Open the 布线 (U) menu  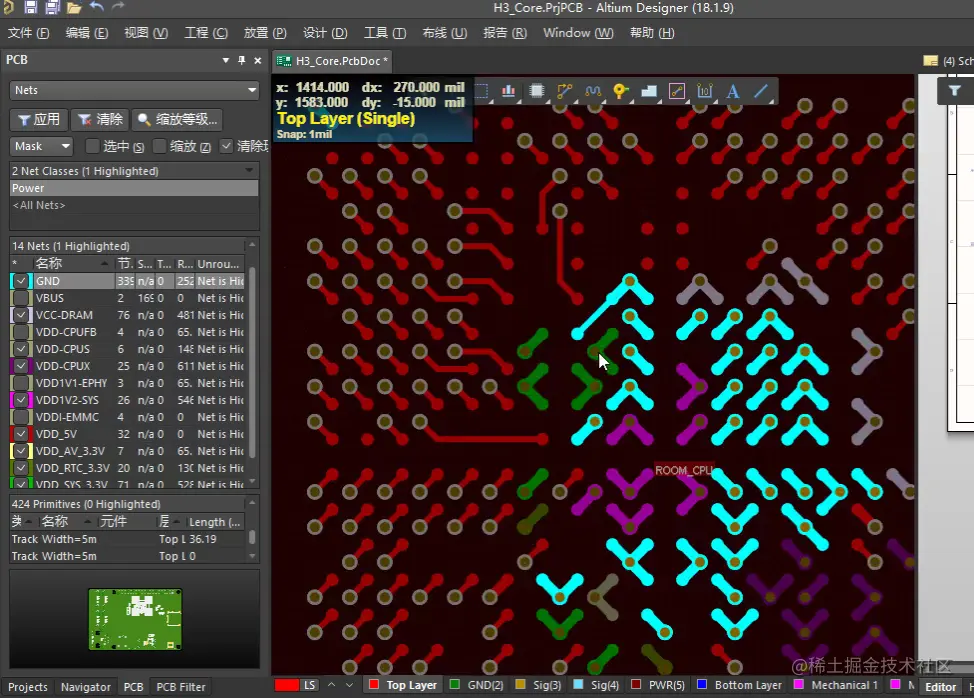click(444, 33)
